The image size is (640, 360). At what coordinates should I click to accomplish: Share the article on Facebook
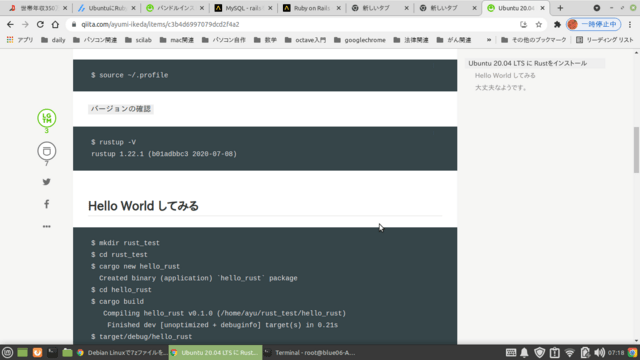pos(47,204)
